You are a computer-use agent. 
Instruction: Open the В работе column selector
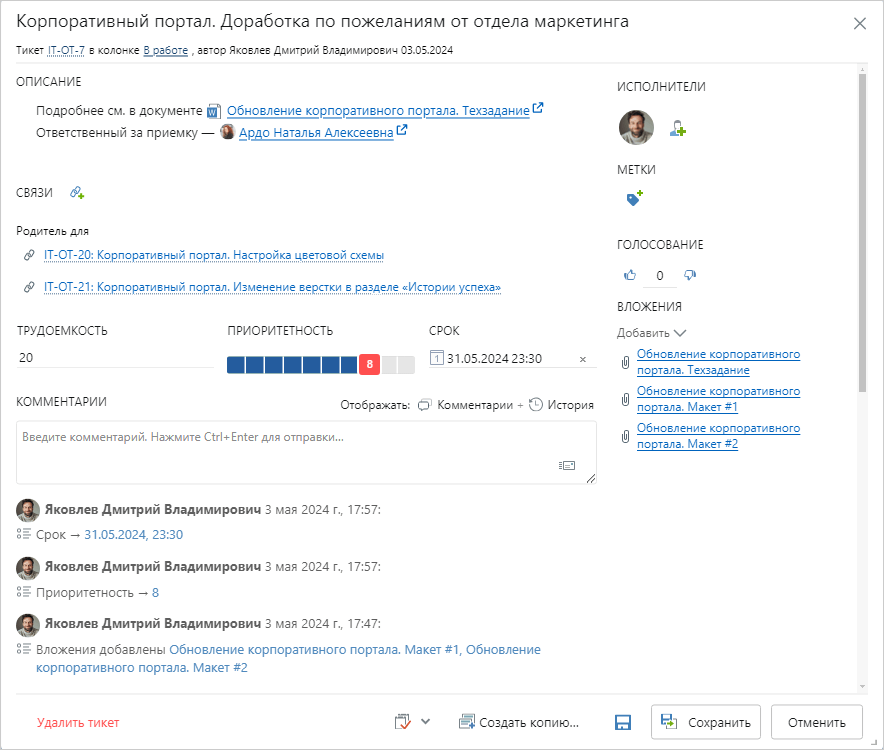click(x=165, y=49)
